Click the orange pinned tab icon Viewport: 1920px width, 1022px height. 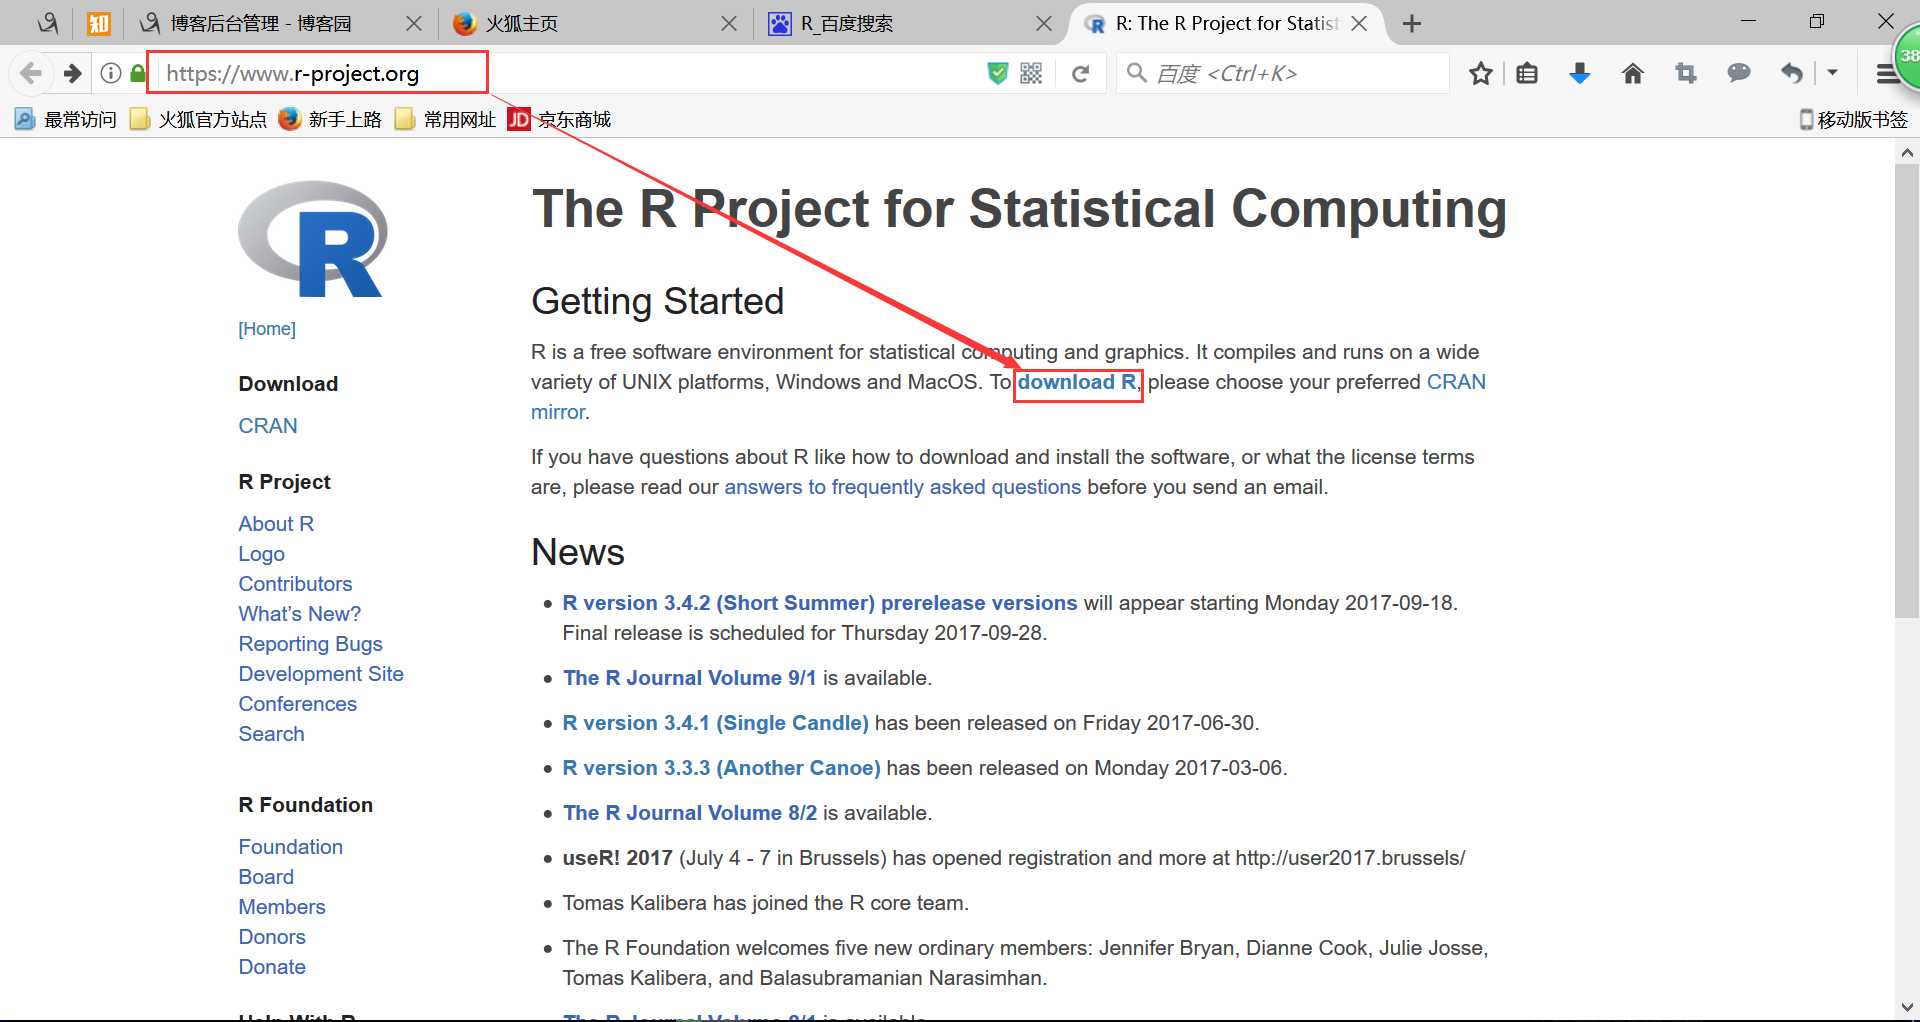point(99,23)
